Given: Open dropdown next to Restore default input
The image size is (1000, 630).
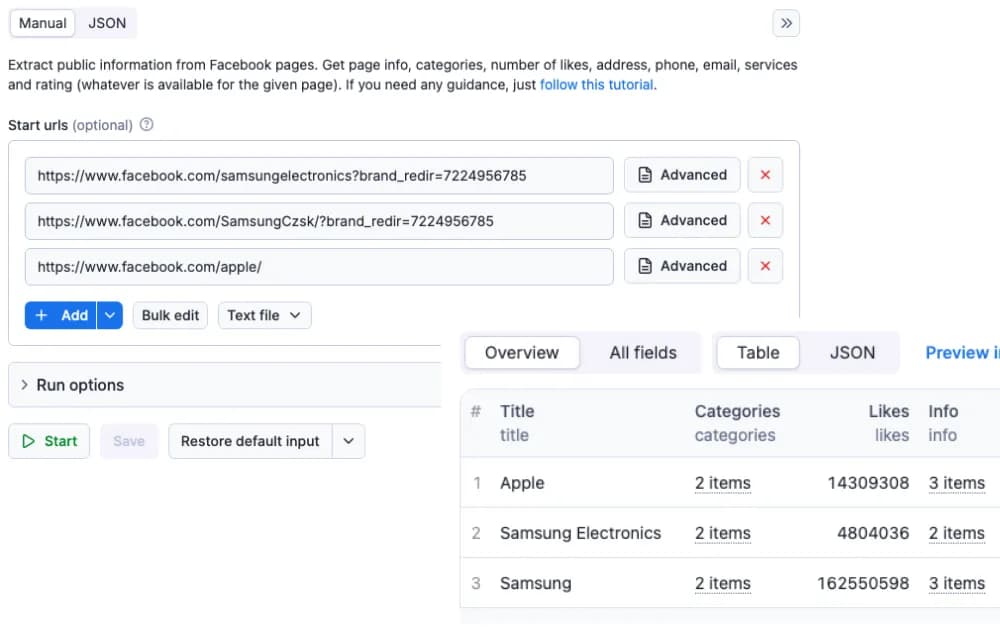Looking at the screenshot, I should click(349, 441).
